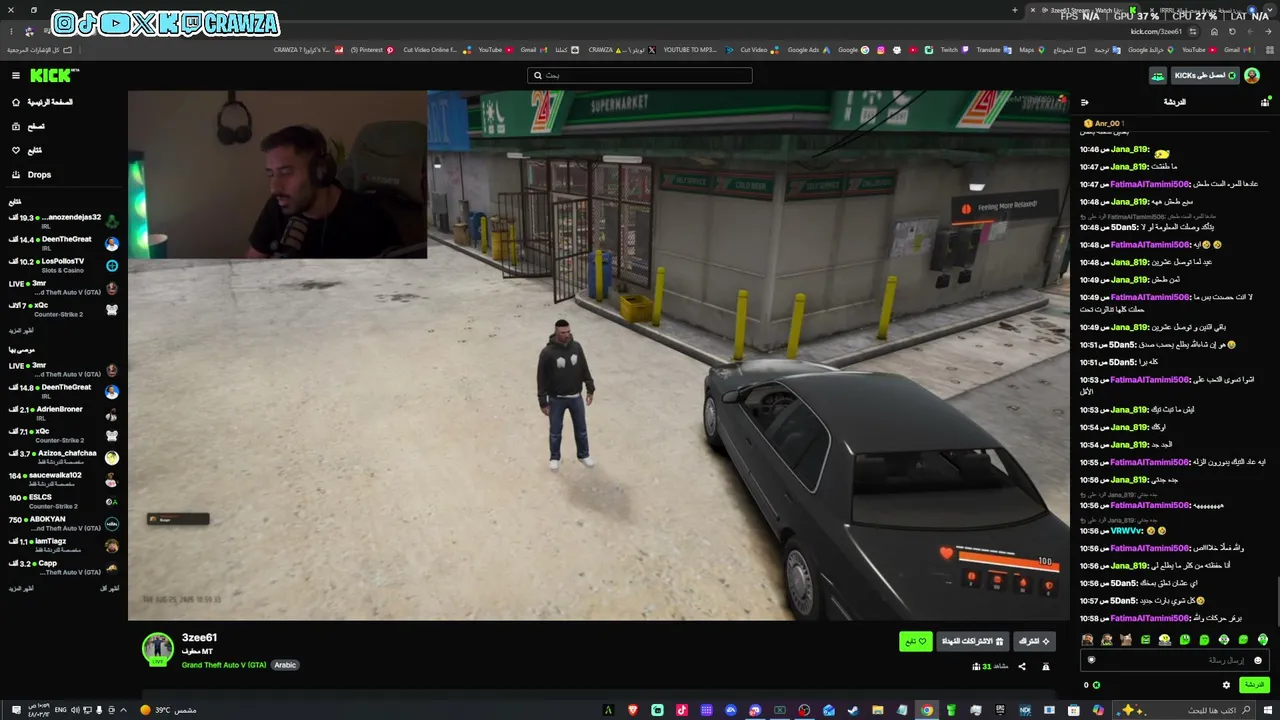Screen dimensions: 1280x720
Task: Show more followed channels
Action: [x=21, y=330]
